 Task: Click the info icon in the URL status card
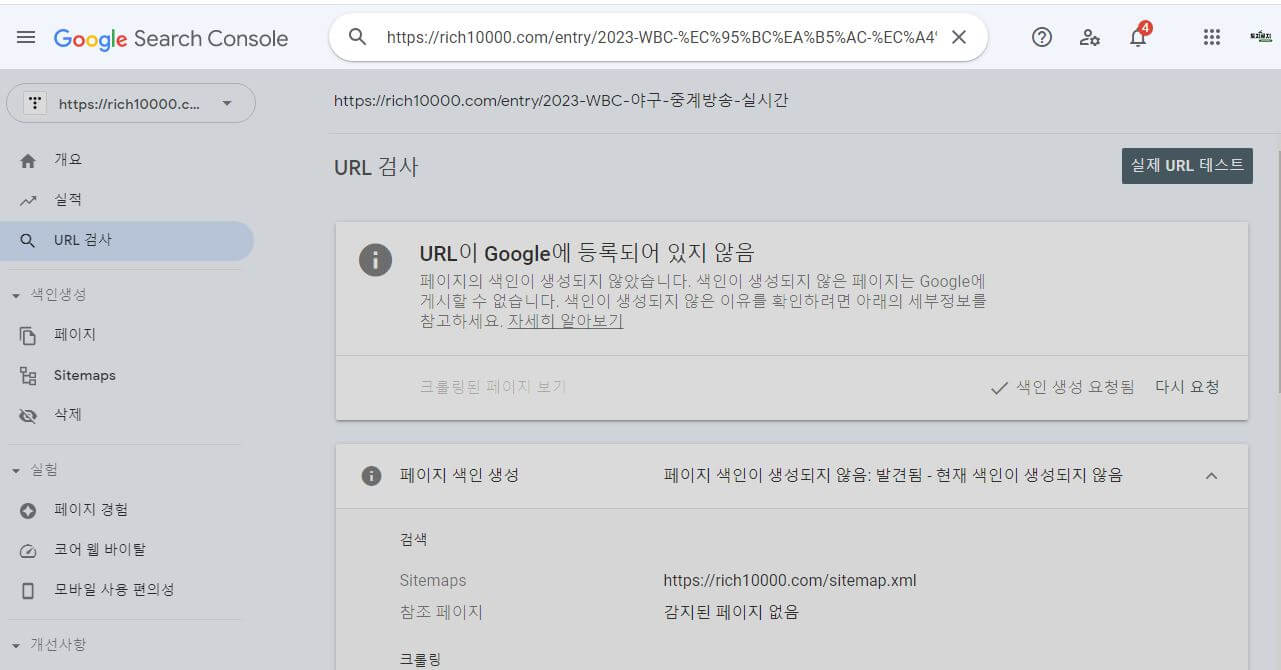[376, 260]
